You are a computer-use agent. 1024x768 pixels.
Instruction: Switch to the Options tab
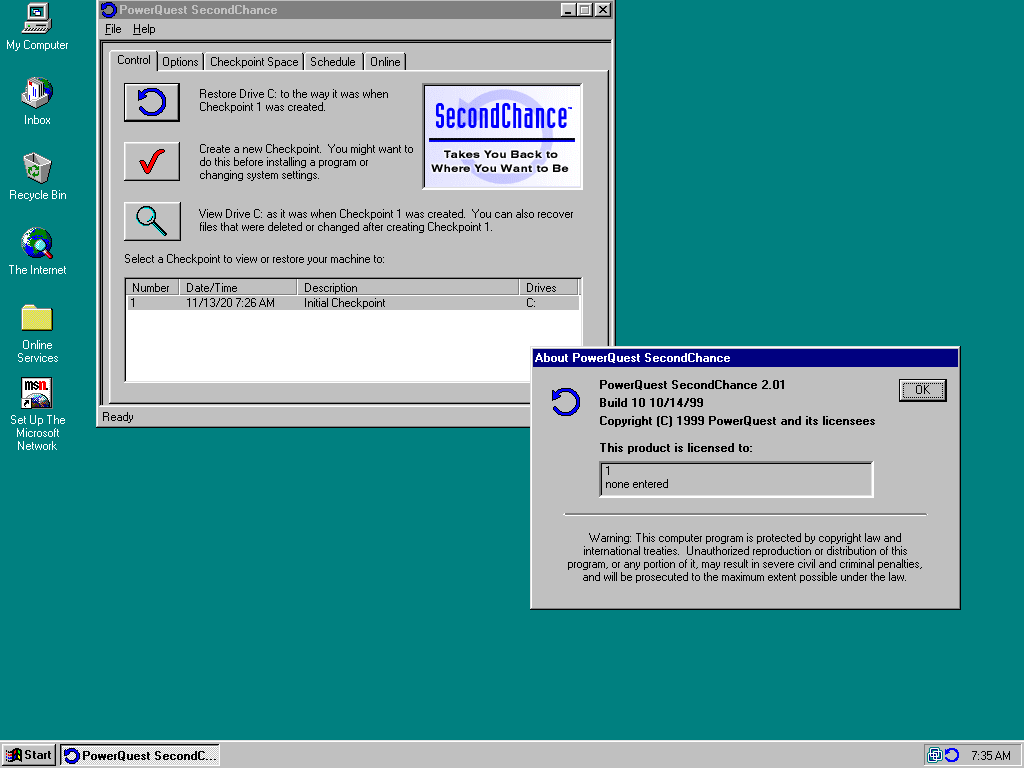point(180,62)
